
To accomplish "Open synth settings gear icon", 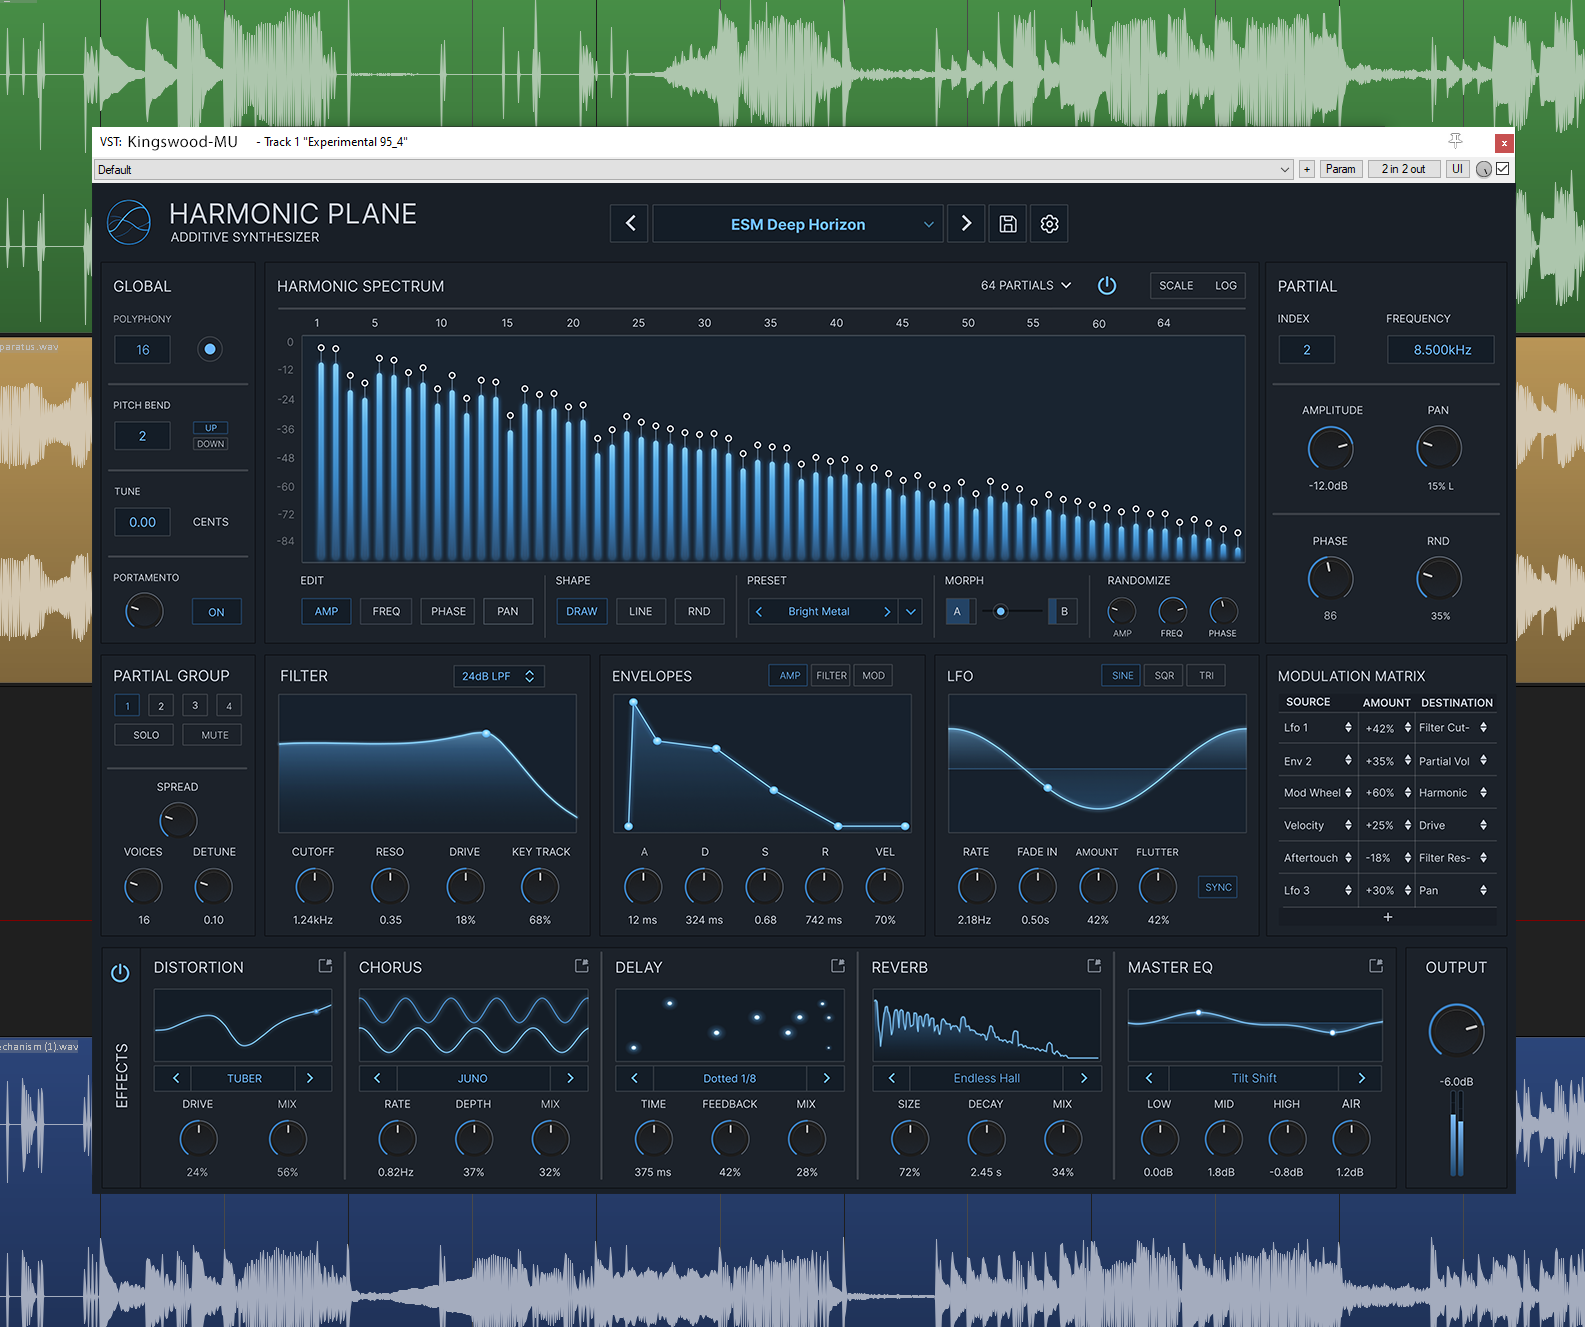I will (1049, 224).
